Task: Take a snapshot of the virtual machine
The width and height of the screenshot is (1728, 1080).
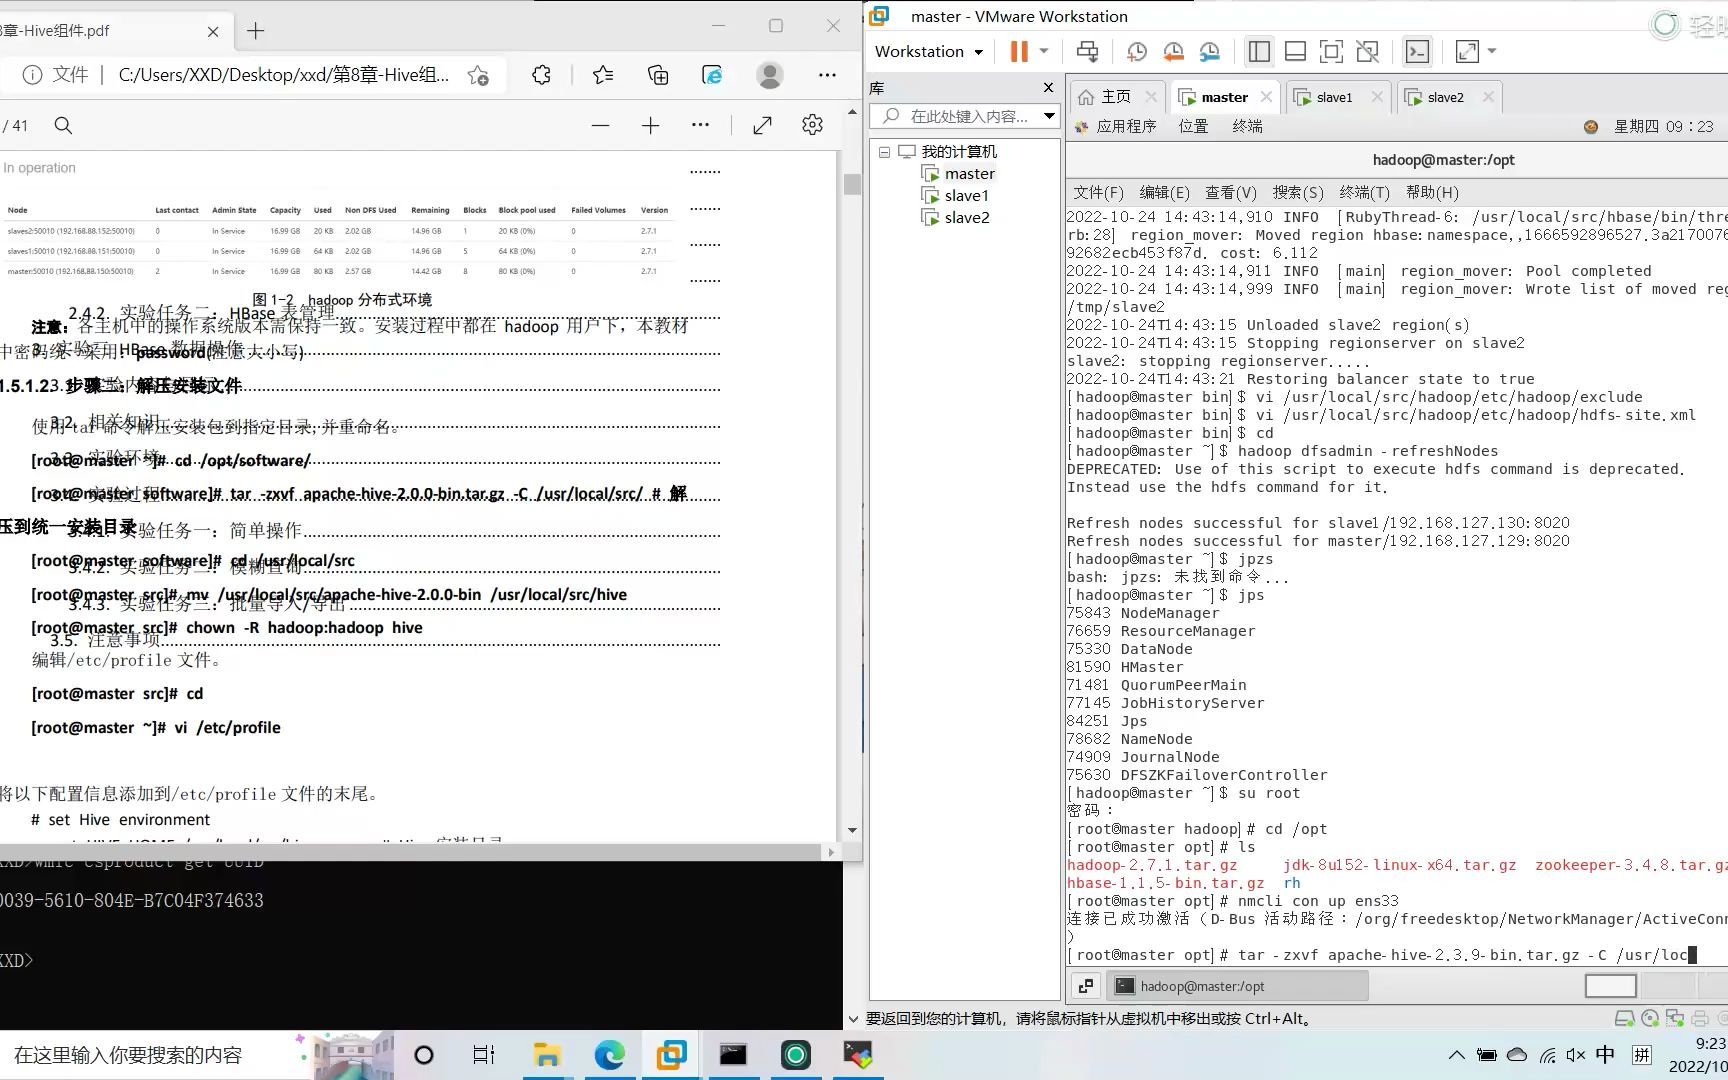Action: click(x=1137, y=51)
